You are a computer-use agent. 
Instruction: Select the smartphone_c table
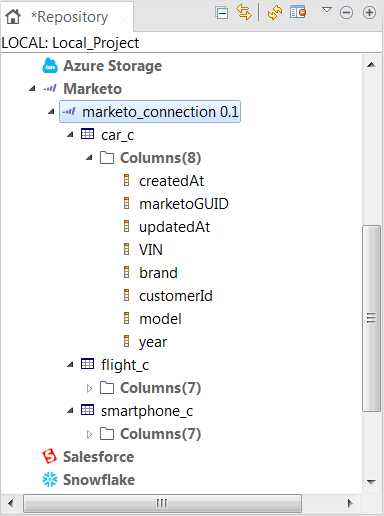[147, 411]
